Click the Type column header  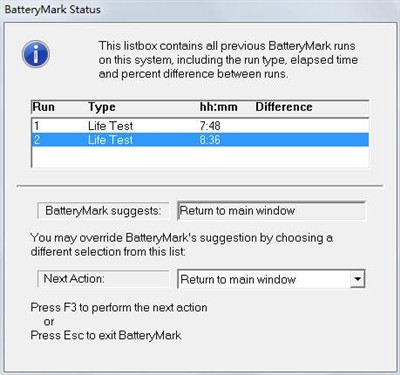[x=102, y=107]
